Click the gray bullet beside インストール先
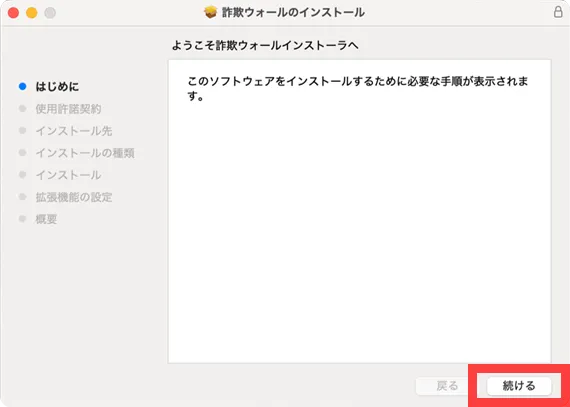This screenshot has height=407, width=570. pos(23,130)
